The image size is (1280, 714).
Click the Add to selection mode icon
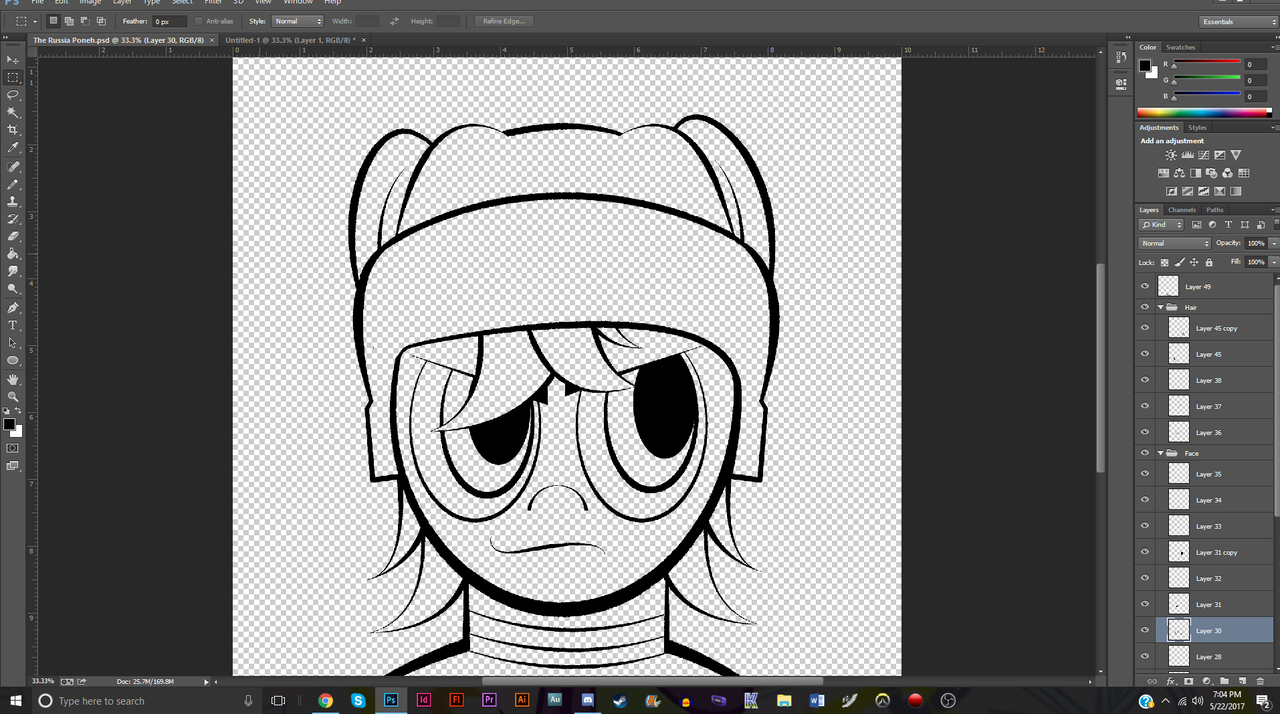tap(68, 21)
